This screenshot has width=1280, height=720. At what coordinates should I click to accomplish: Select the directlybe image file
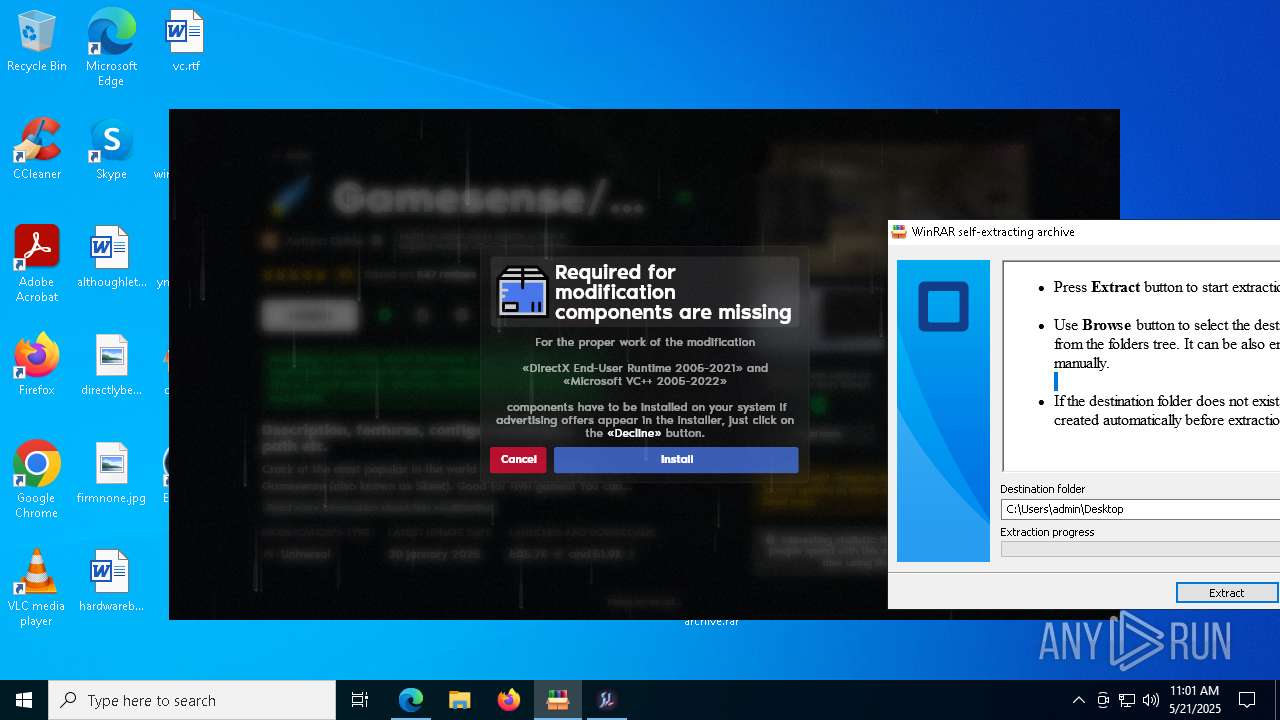point(111,365)
